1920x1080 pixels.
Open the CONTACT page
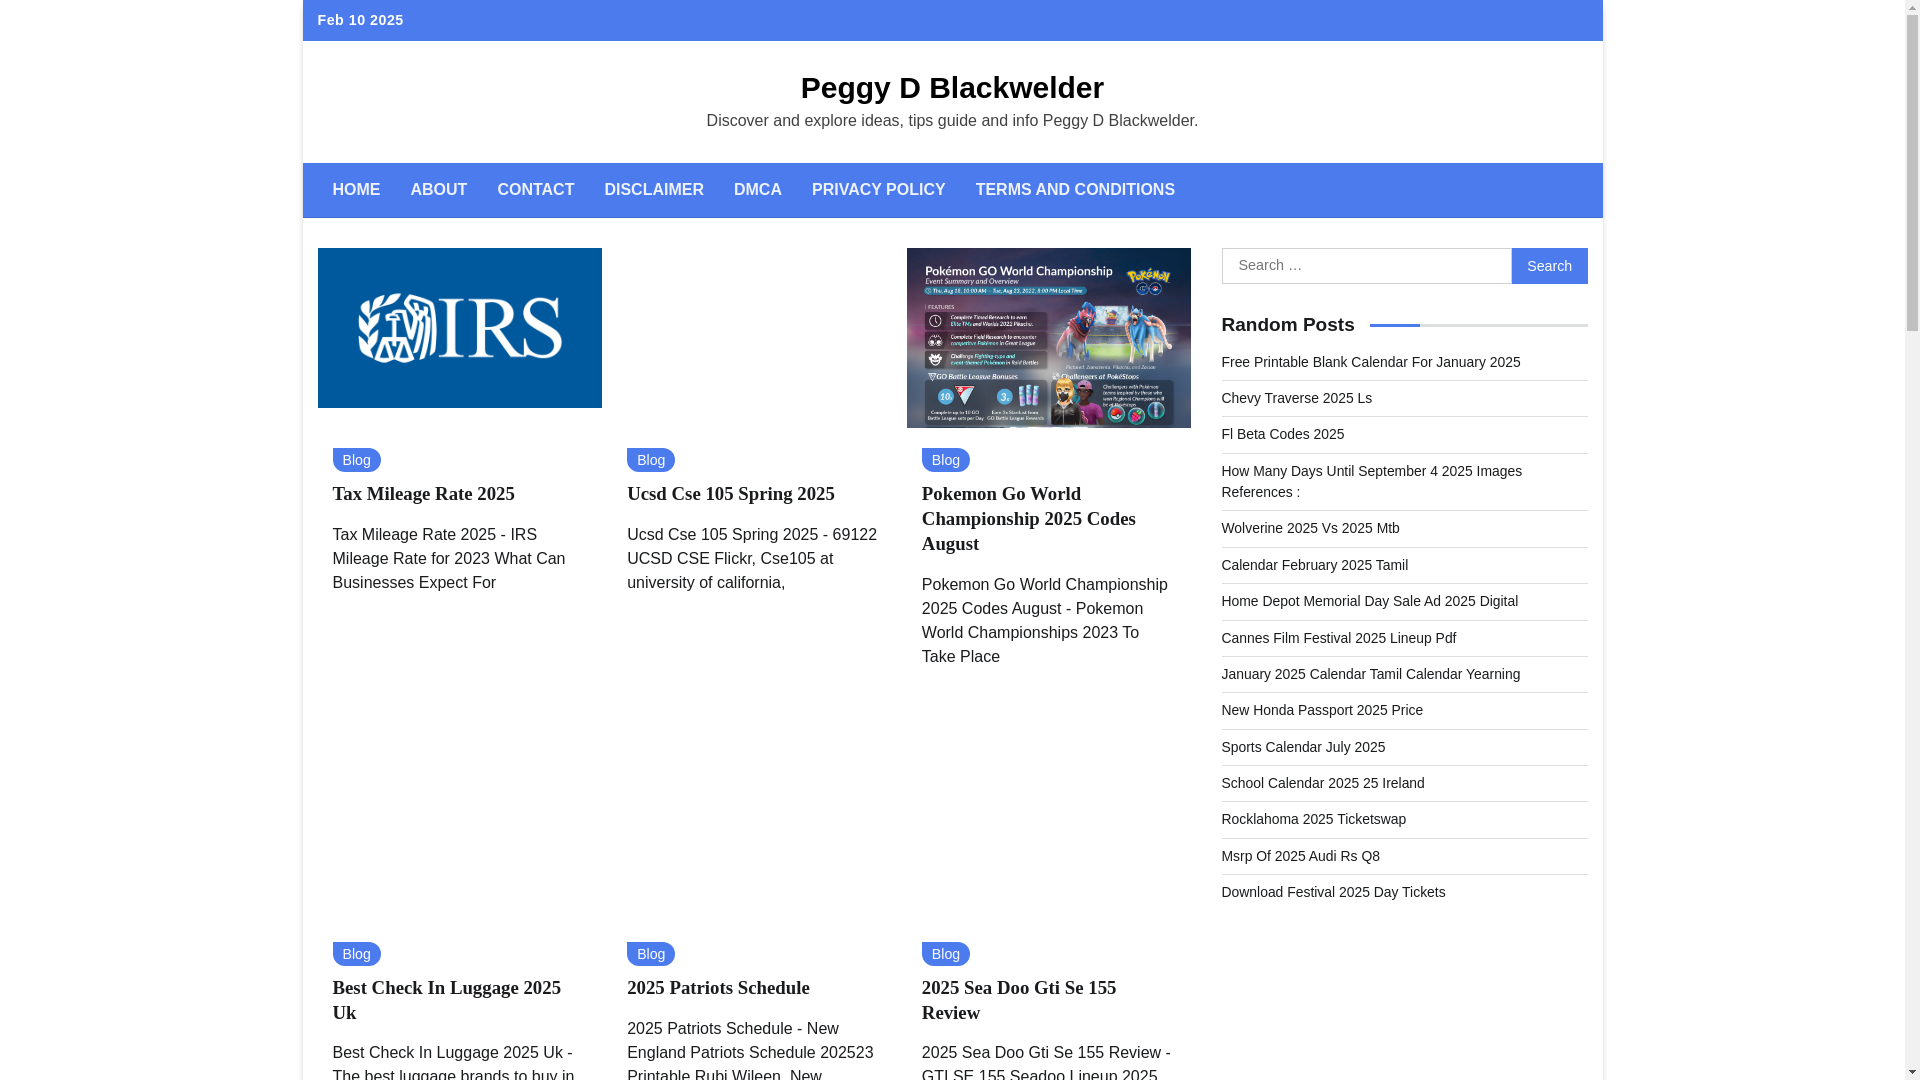(535, 190)
